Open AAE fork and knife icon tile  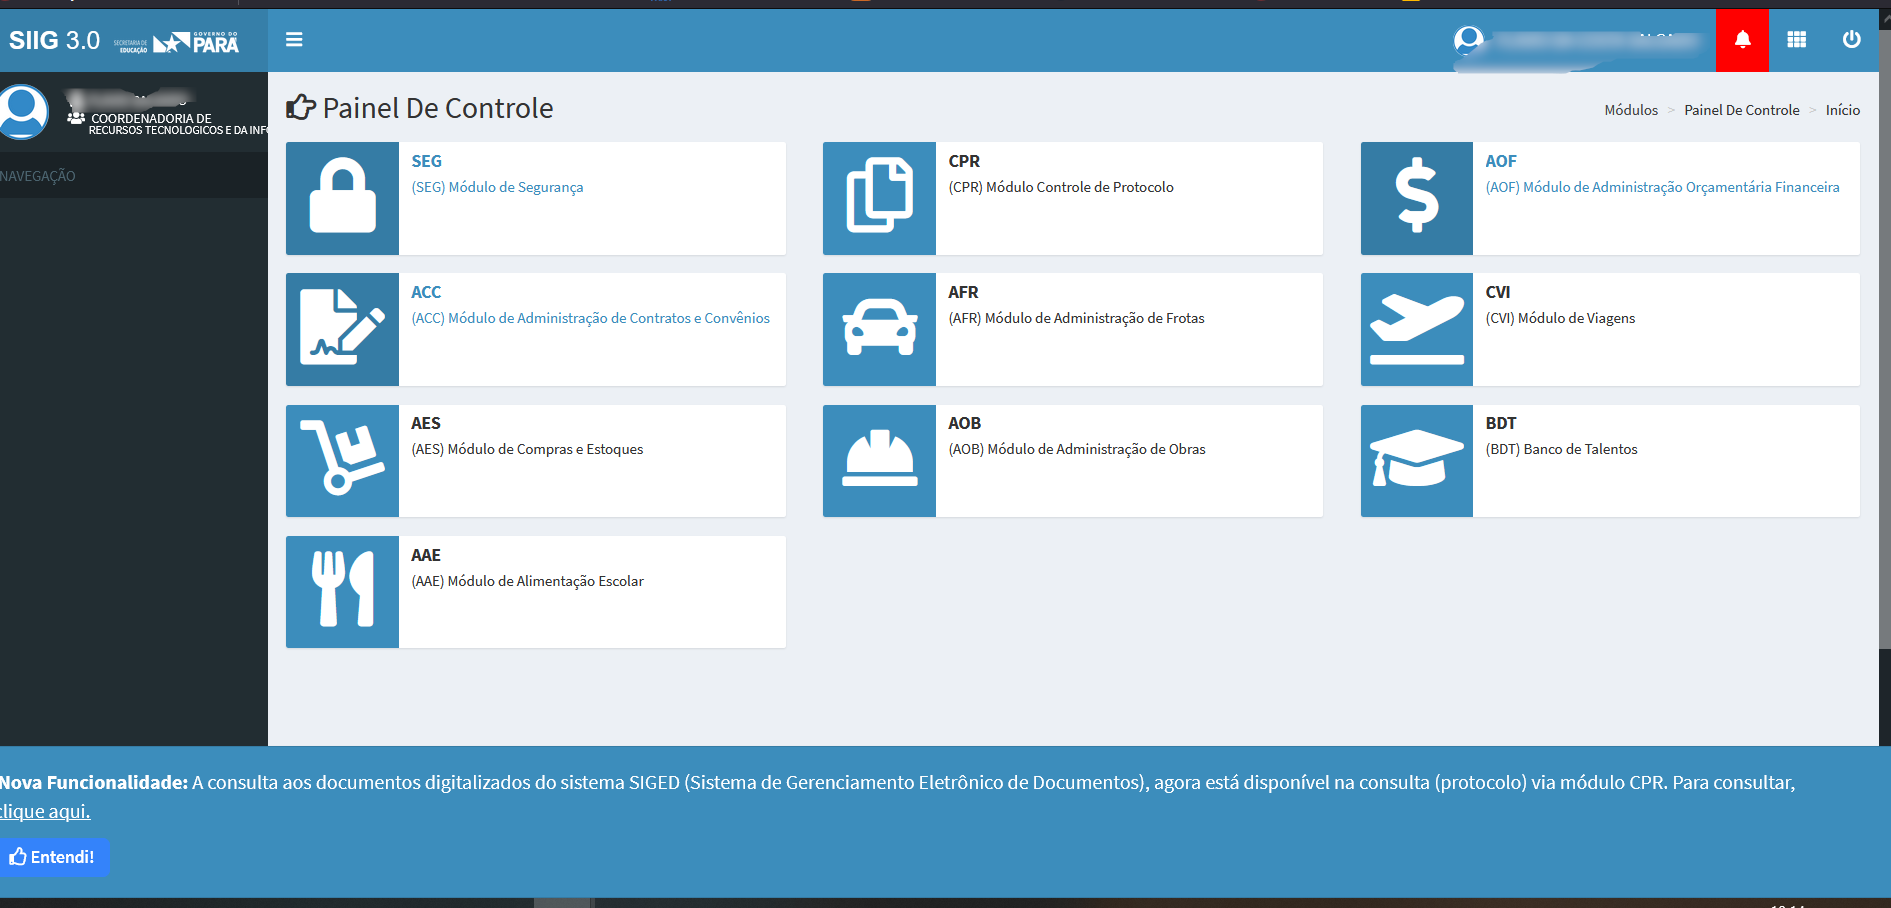click(x=342, y=592)
